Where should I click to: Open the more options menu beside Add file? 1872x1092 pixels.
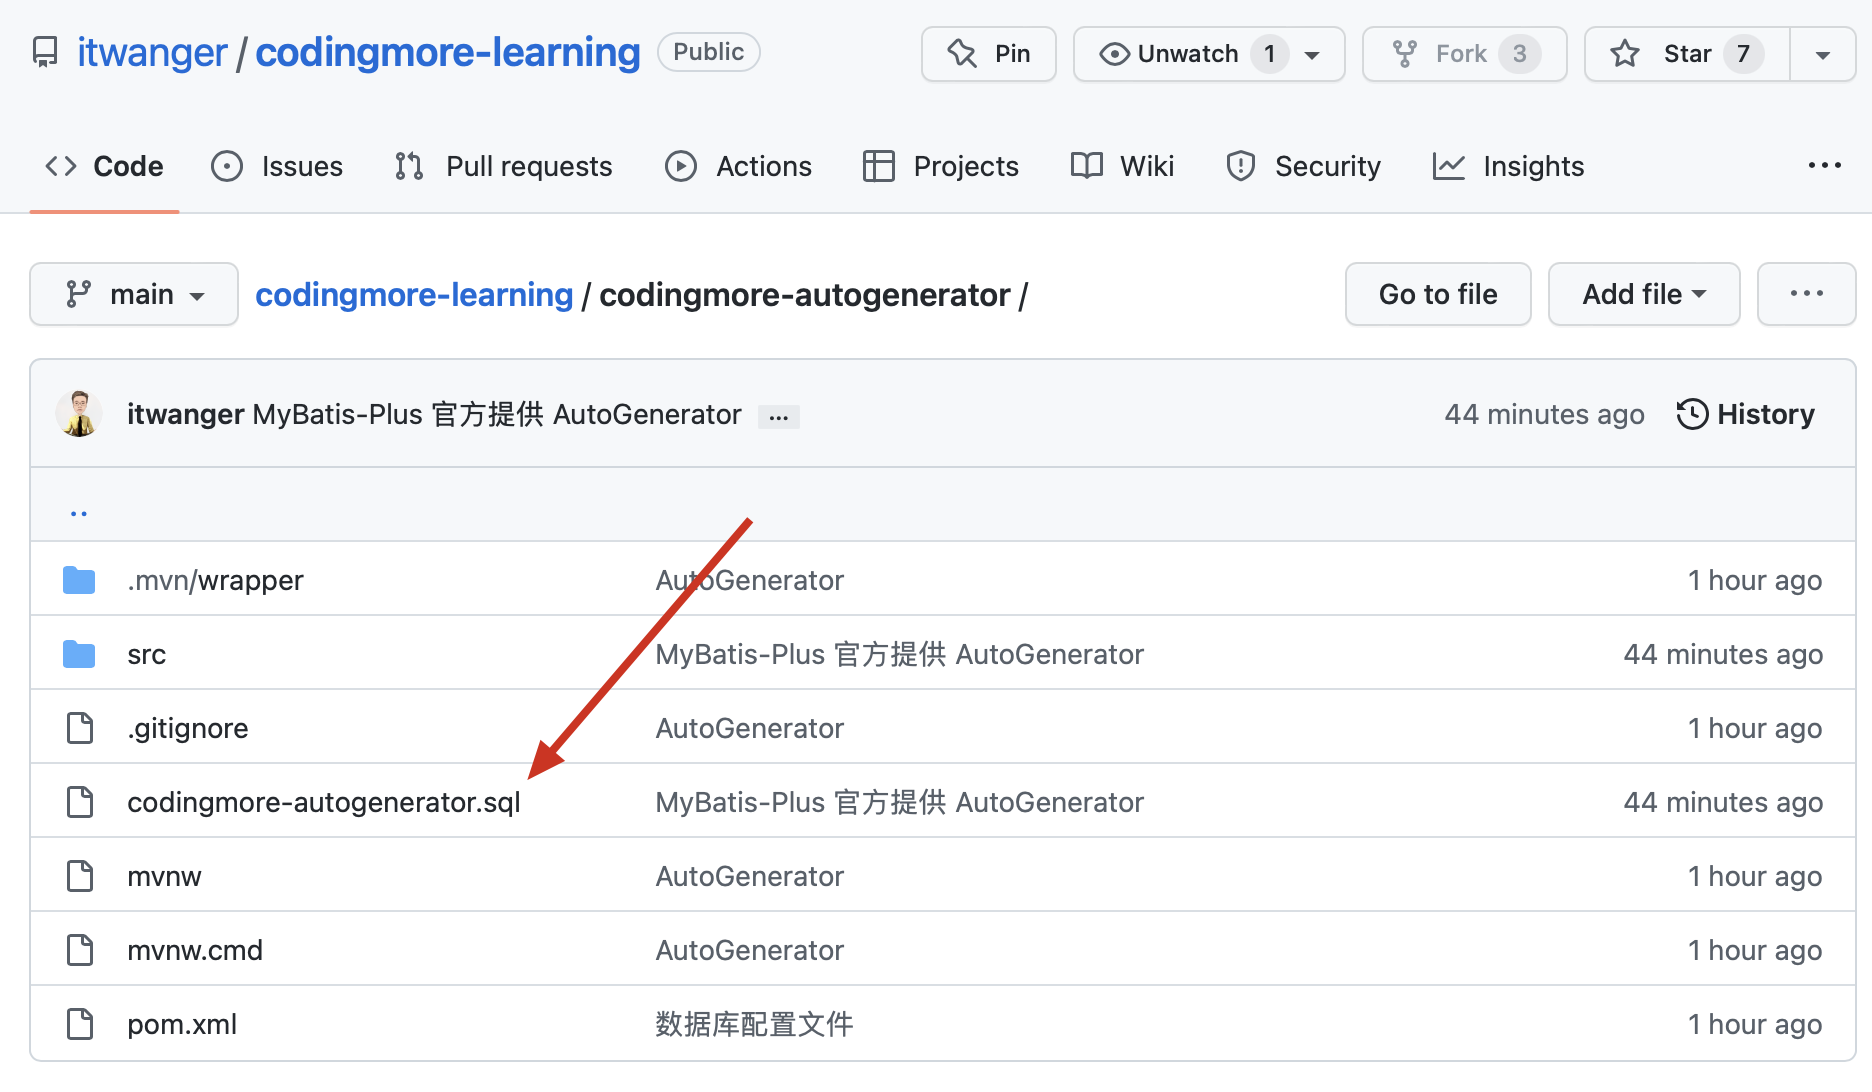[x=1805, y=294]
